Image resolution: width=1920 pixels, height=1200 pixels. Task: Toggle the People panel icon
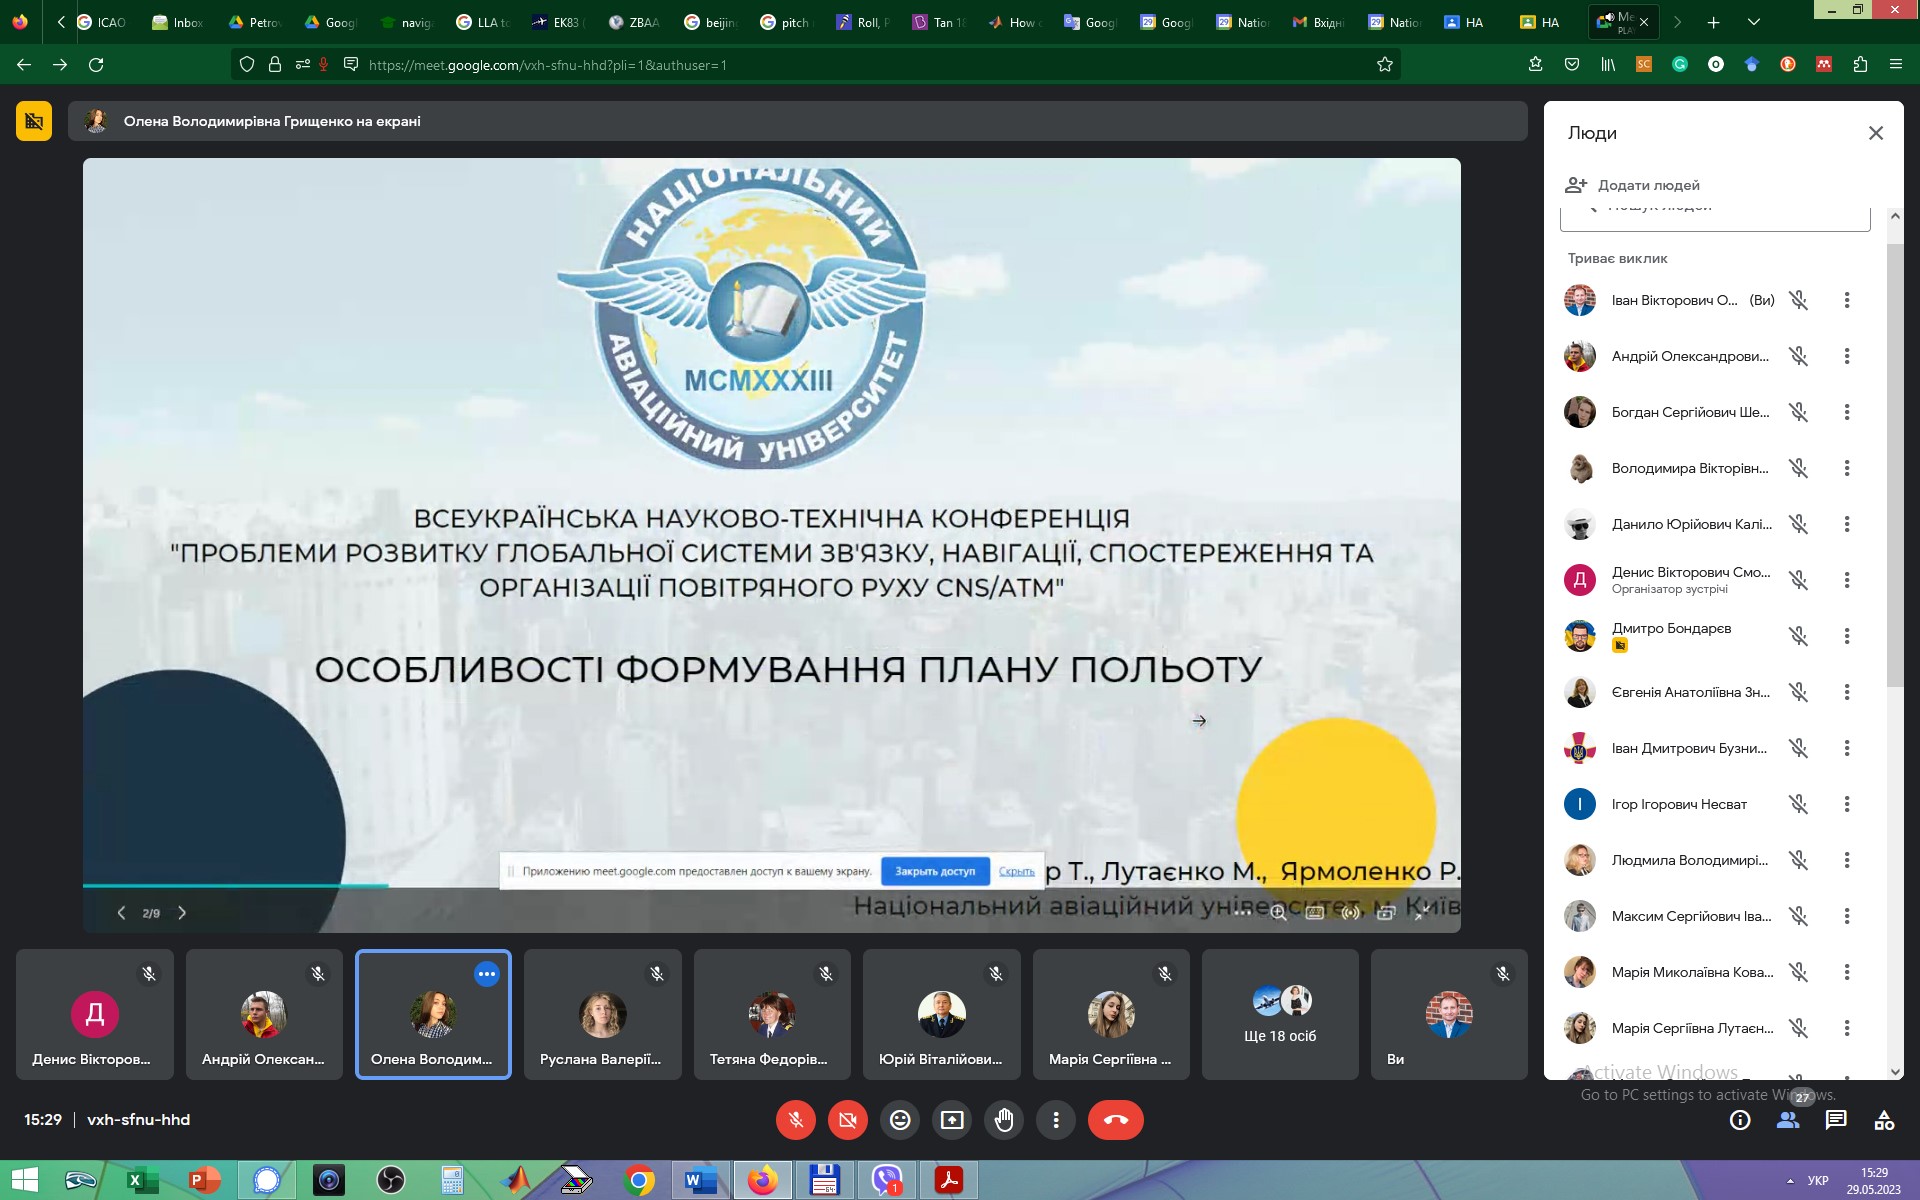(1788, 1120)
